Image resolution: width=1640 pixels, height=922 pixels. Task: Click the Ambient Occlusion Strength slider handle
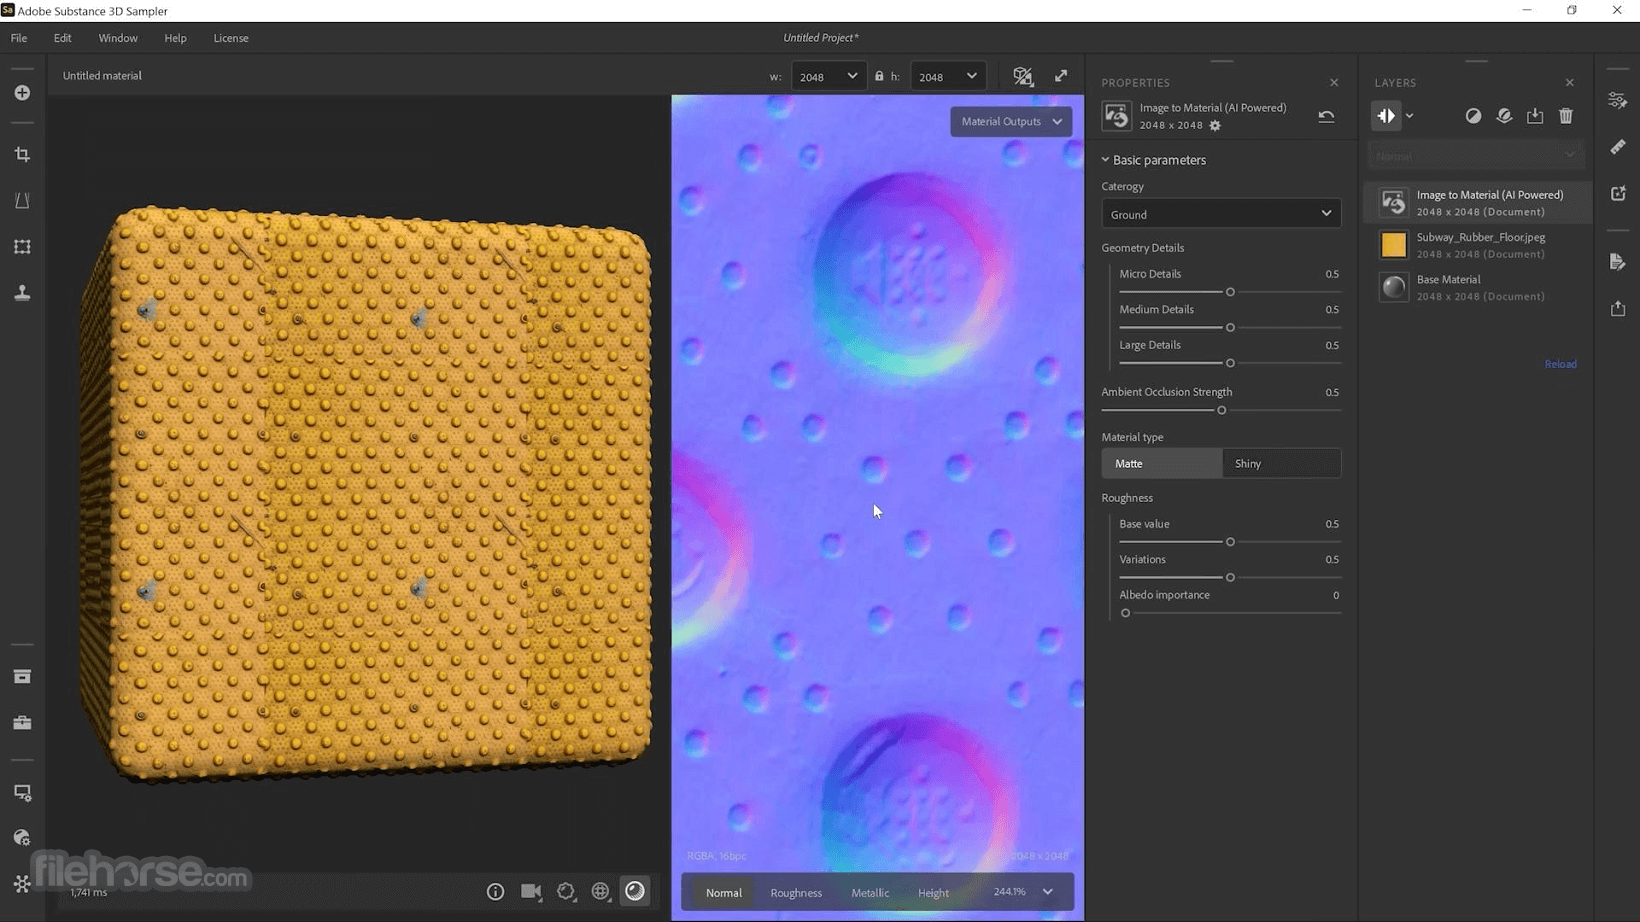coord(1221,410)
